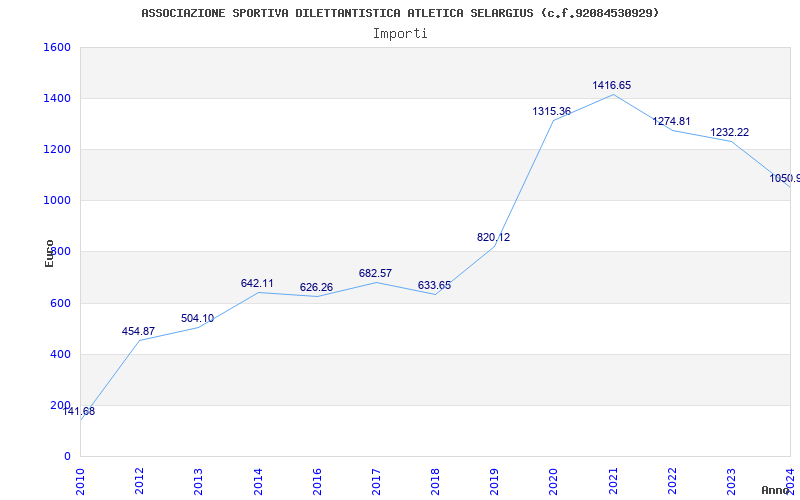Click the 'Euro' y-axis title
800x500 pixels.
click(x=49, y=253)
